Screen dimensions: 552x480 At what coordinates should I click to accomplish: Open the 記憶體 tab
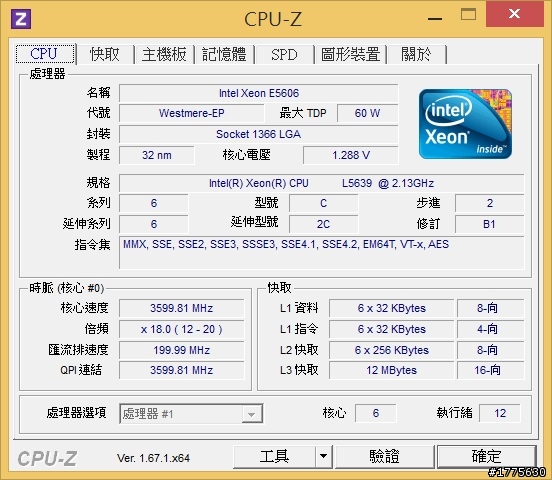click(x=224, y=55)
